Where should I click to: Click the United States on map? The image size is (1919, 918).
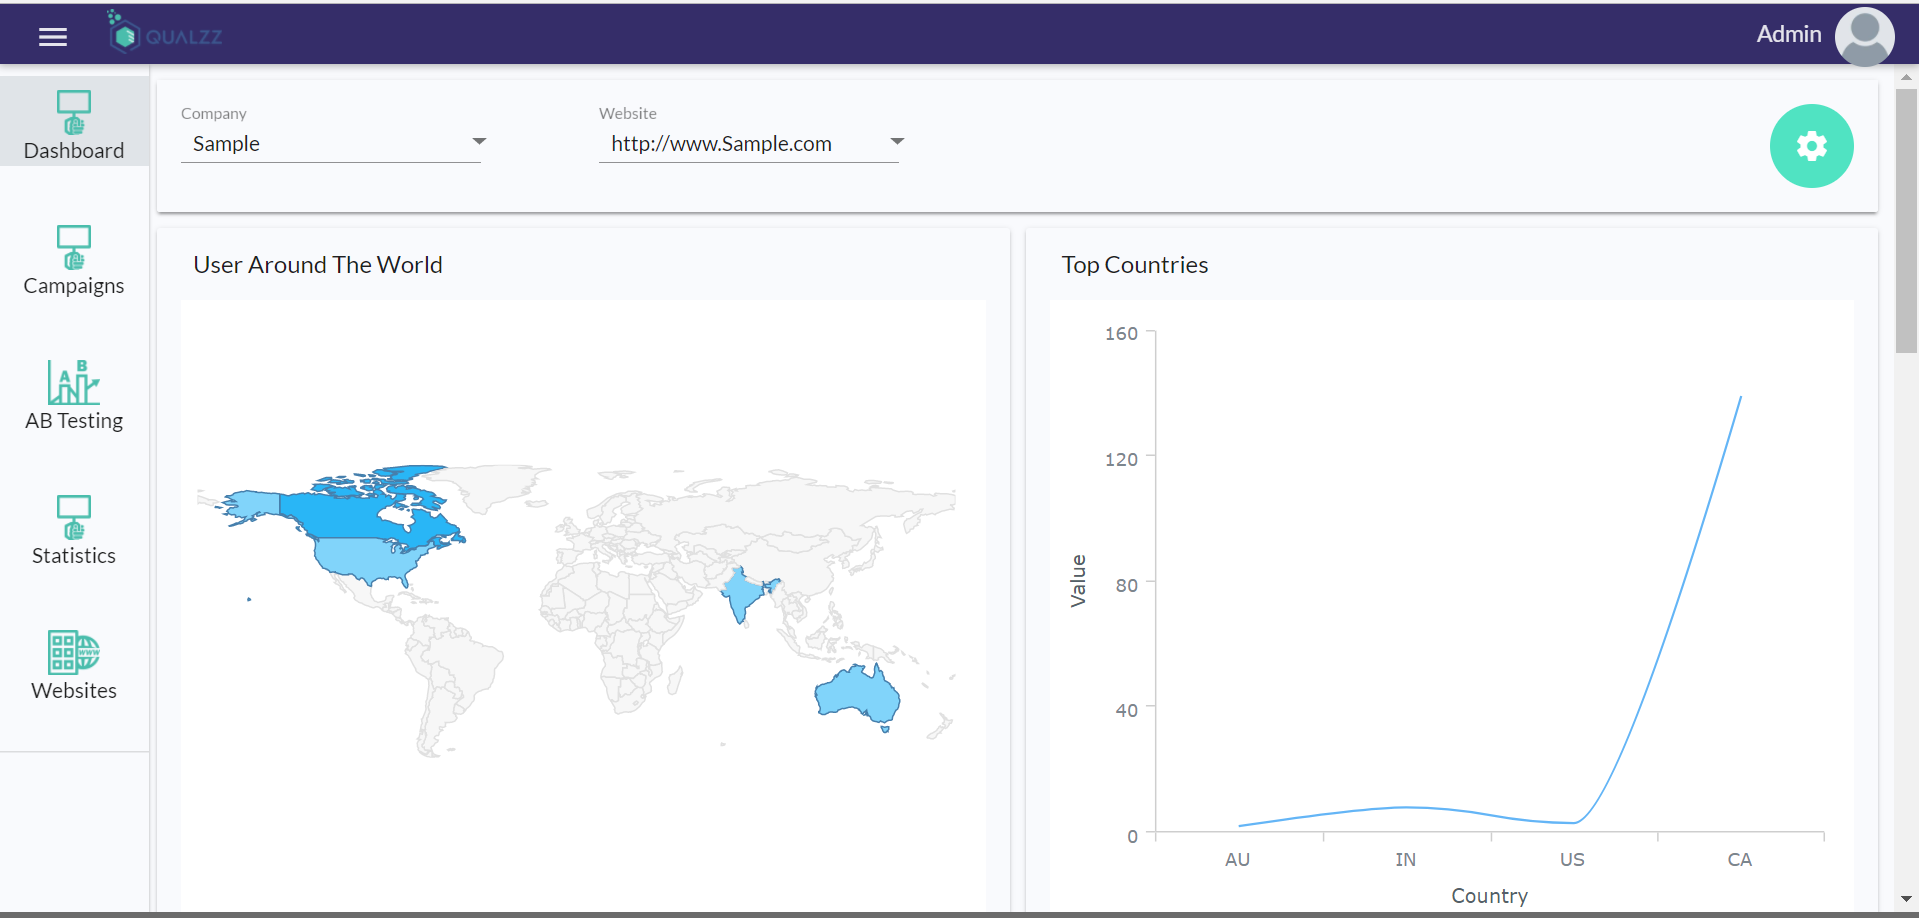pyautogui.click(x=365, y=560)
